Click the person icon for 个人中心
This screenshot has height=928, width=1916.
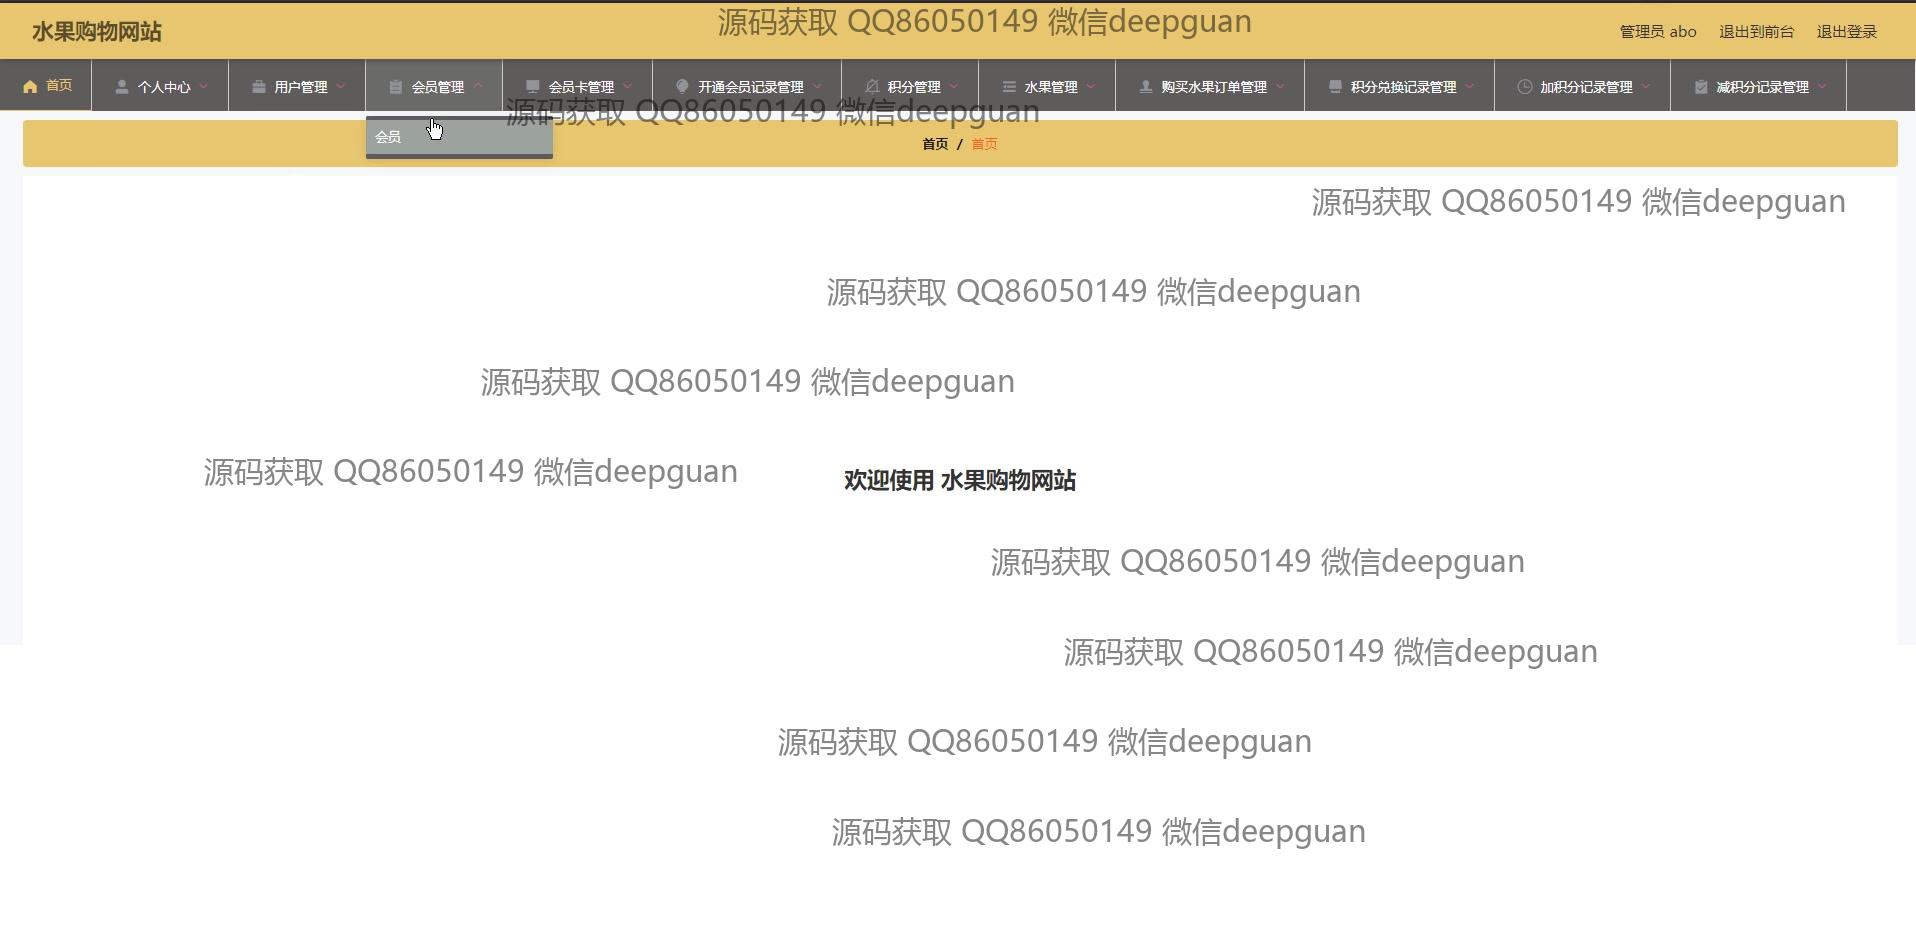pos(121,87)
